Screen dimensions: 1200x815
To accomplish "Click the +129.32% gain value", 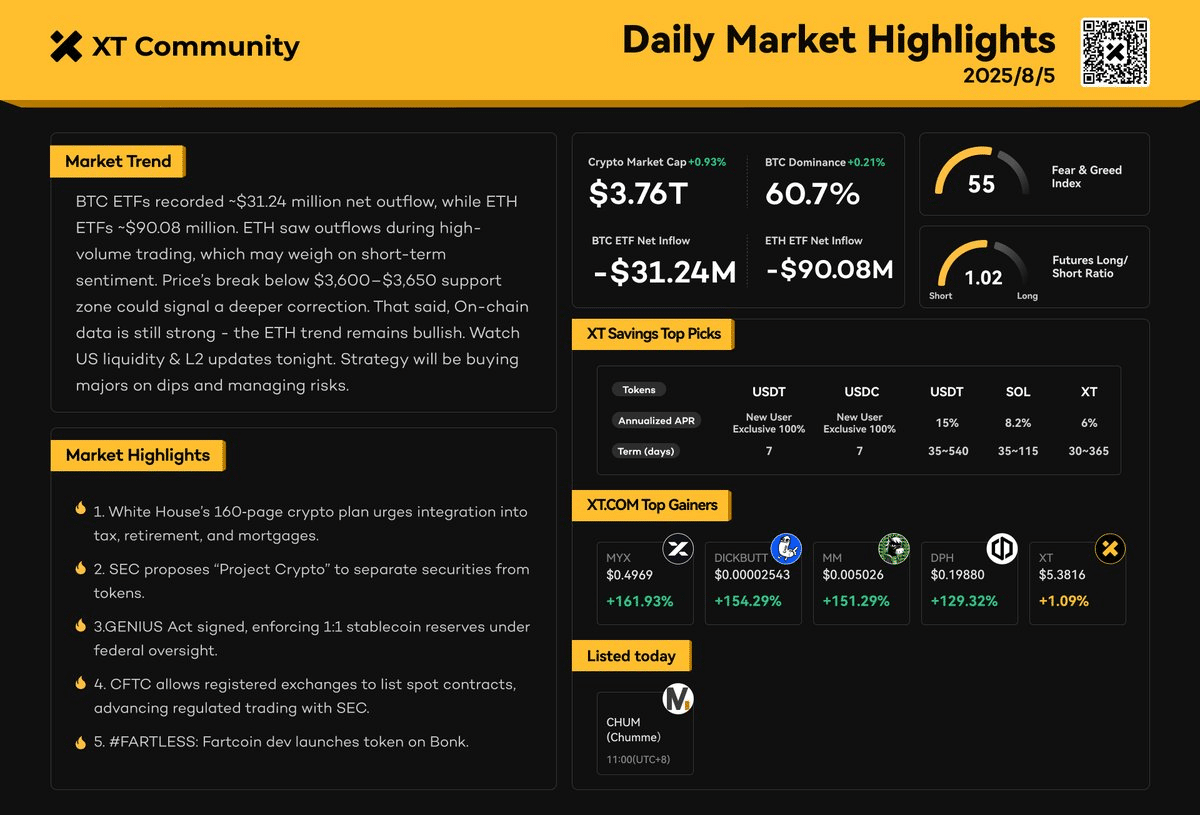I will coord(964,601).
